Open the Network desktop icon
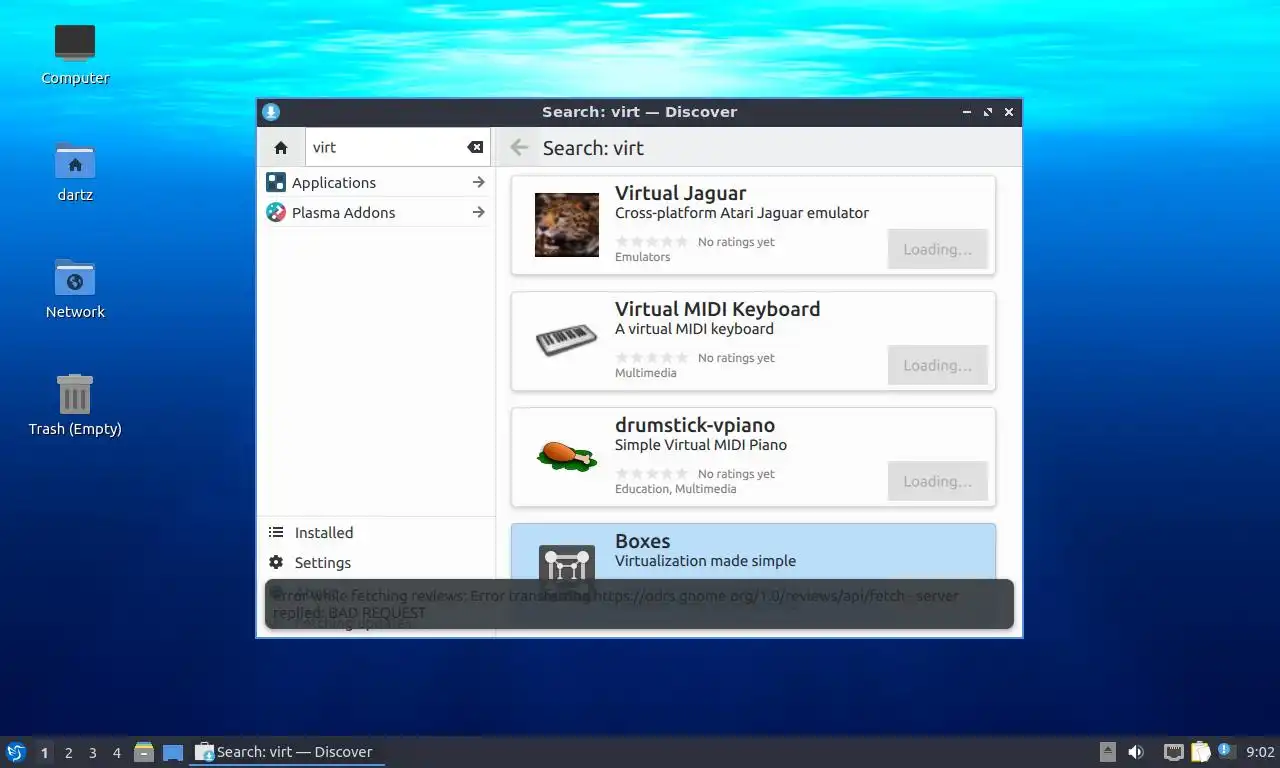This screenshot has height=768, width=1280. (75, 288)
